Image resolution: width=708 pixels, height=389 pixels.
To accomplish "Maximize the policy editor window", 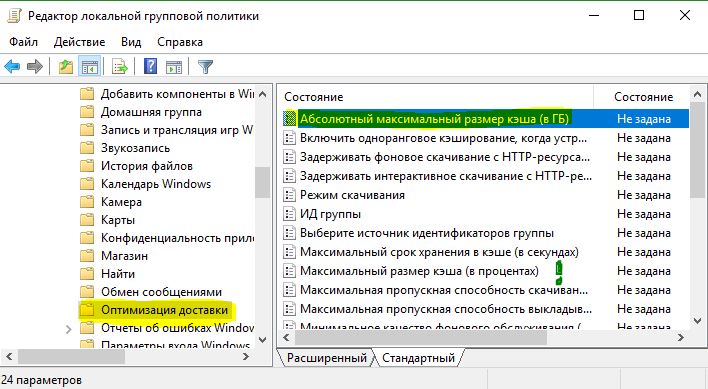I will coord(639,15).
